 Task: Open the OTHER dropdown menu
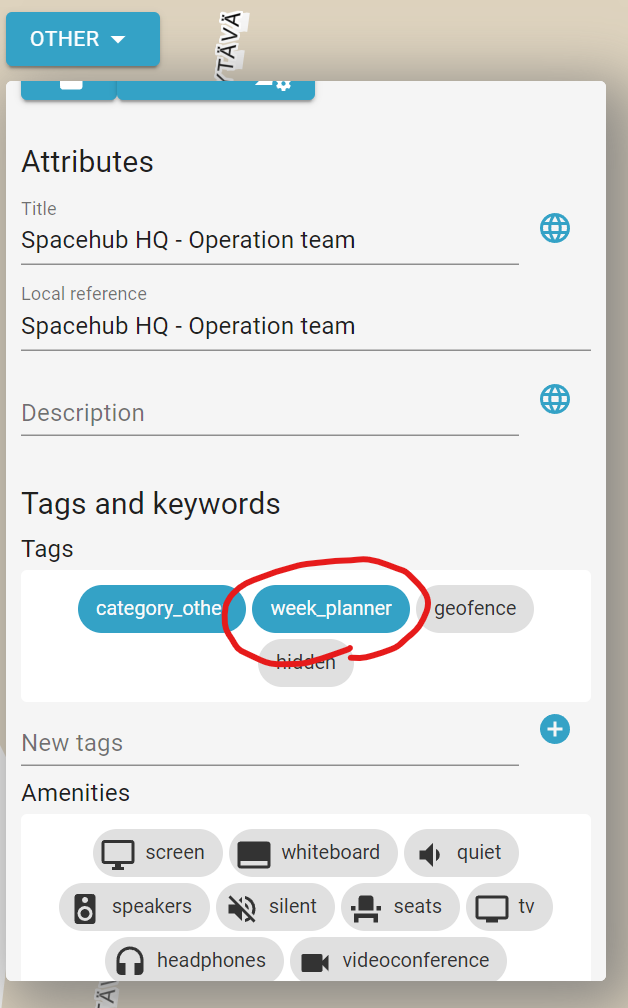coord(83,39)
